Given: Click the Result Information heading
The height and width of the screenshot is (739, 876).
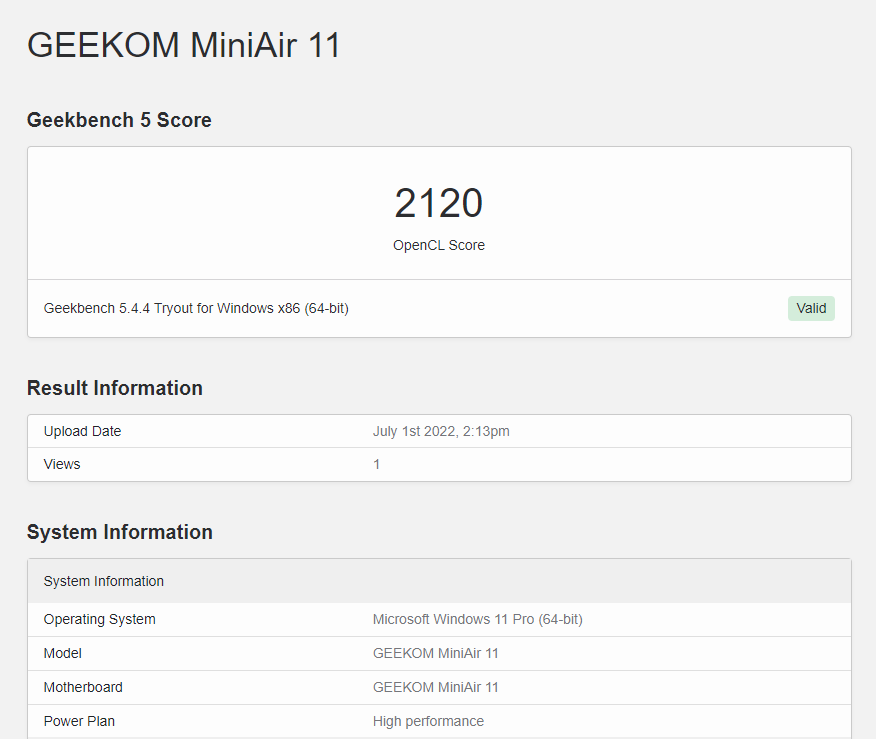Looking at the screenshot, I should pos(115,388).
